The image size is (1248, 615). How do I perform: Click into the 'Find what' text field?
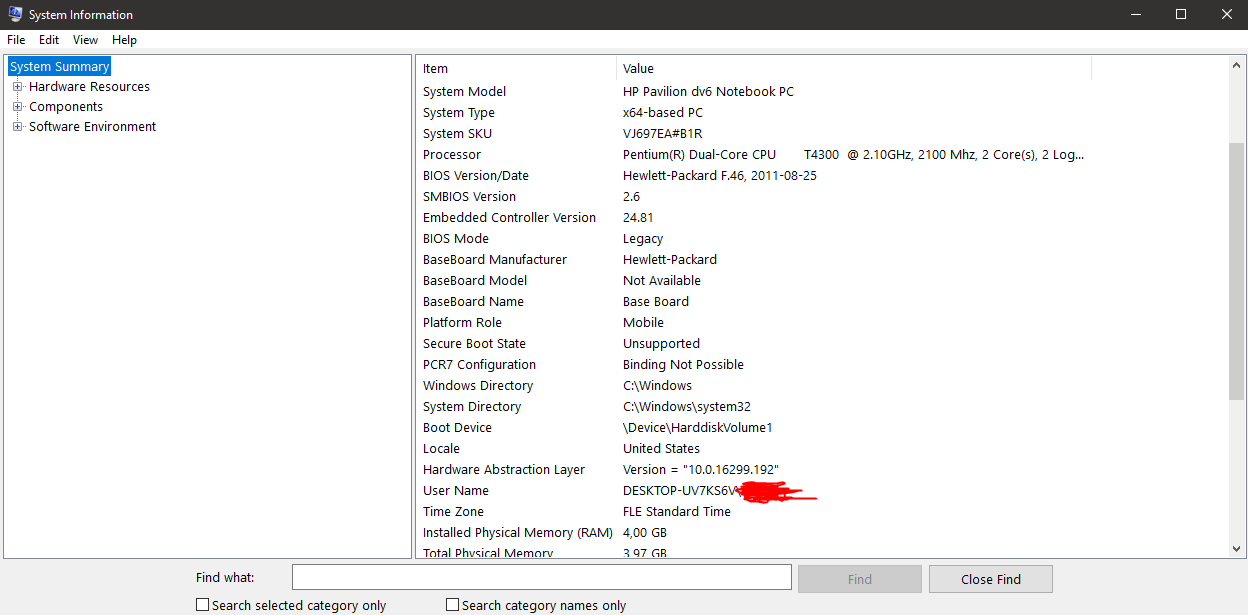[541, 578]
